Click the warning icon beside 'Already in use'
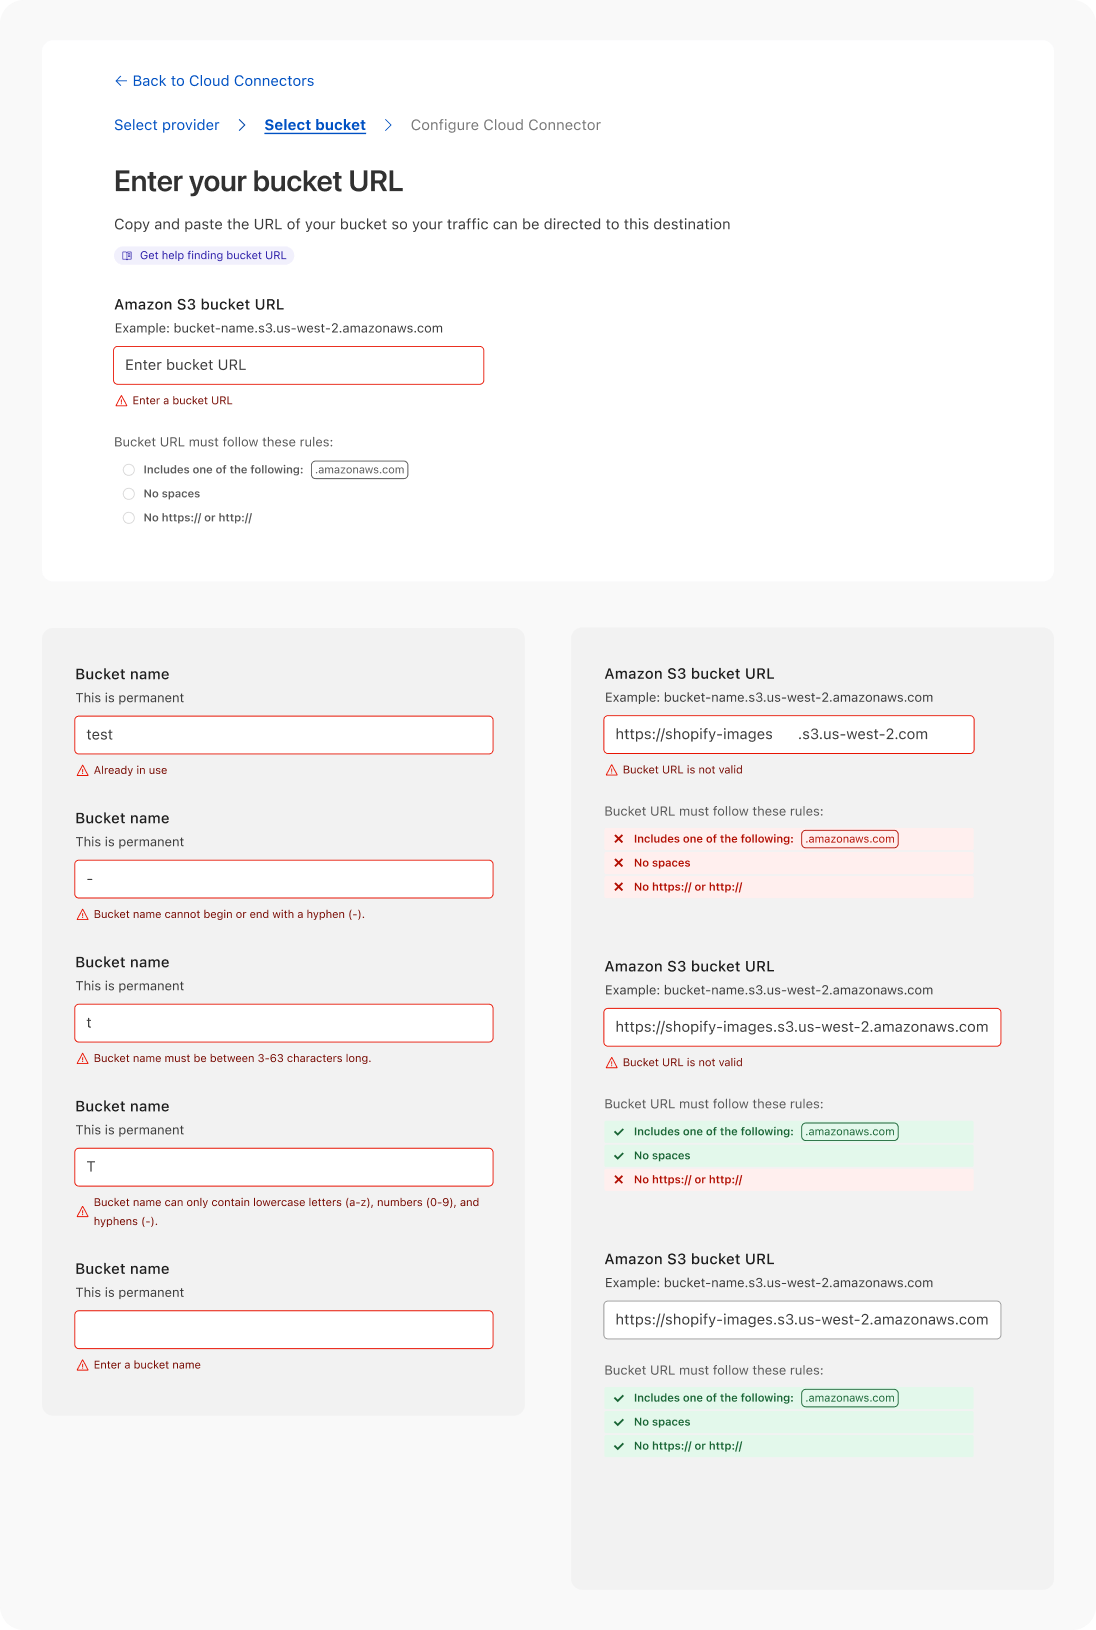Image resolution: width=1096 pixels, height=1630 pixels. pyautogui.click(x=83, y=771)
